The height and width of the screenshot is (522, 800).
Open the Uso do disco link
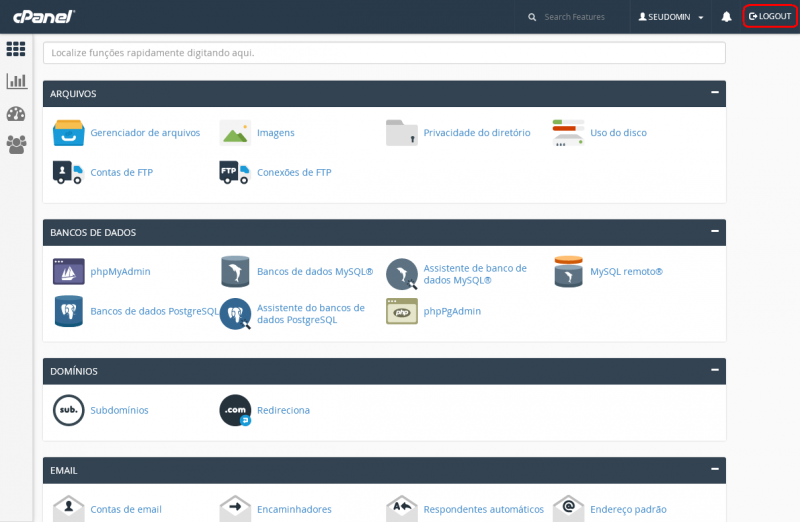click(618, 133)
